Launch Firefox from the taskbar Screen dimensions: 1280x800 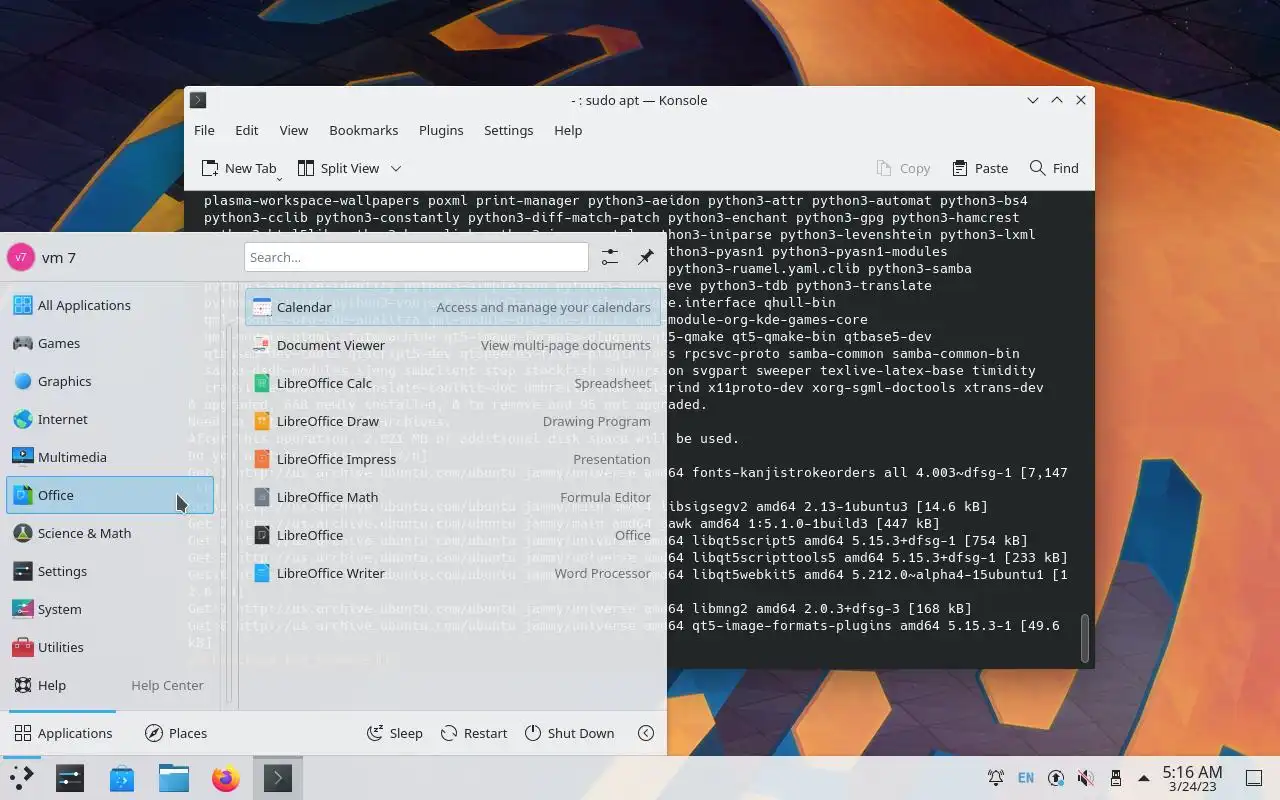(226, 778)
